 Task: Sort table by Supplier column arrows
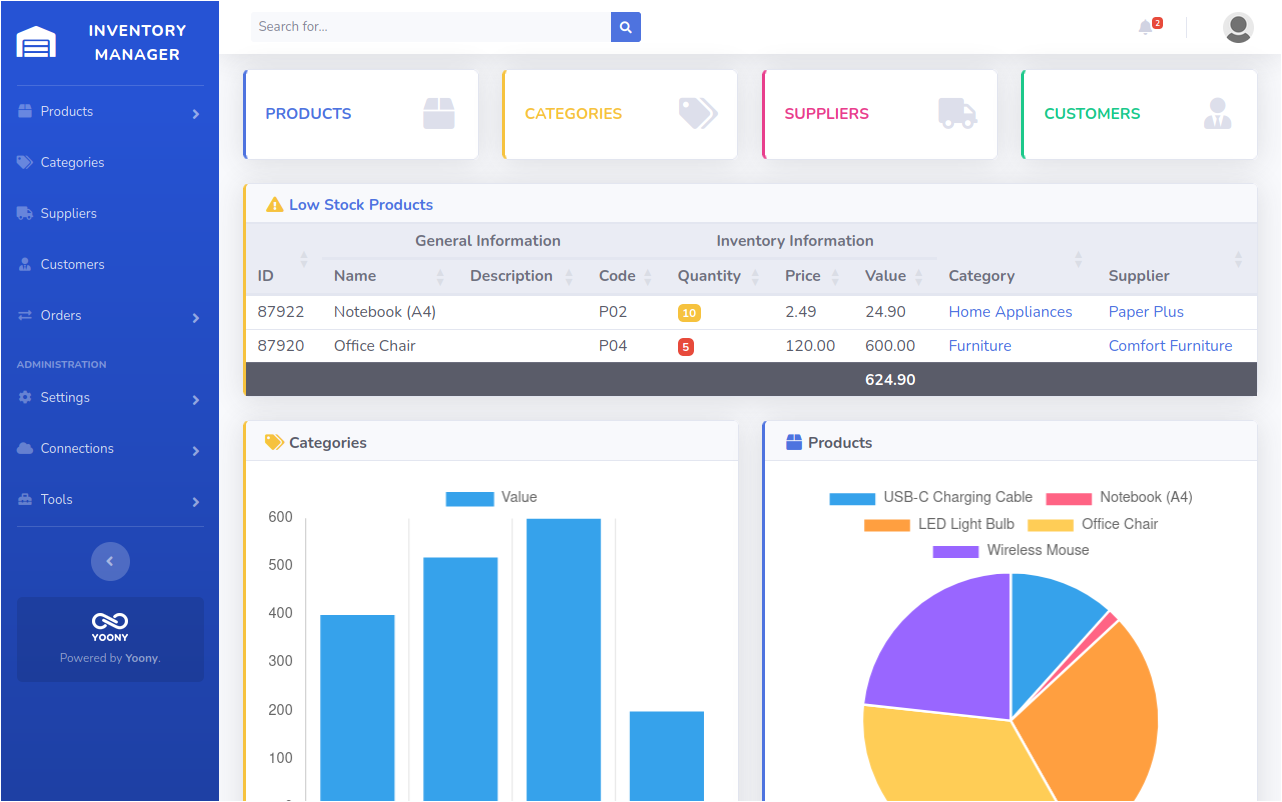click(1238, 259)
